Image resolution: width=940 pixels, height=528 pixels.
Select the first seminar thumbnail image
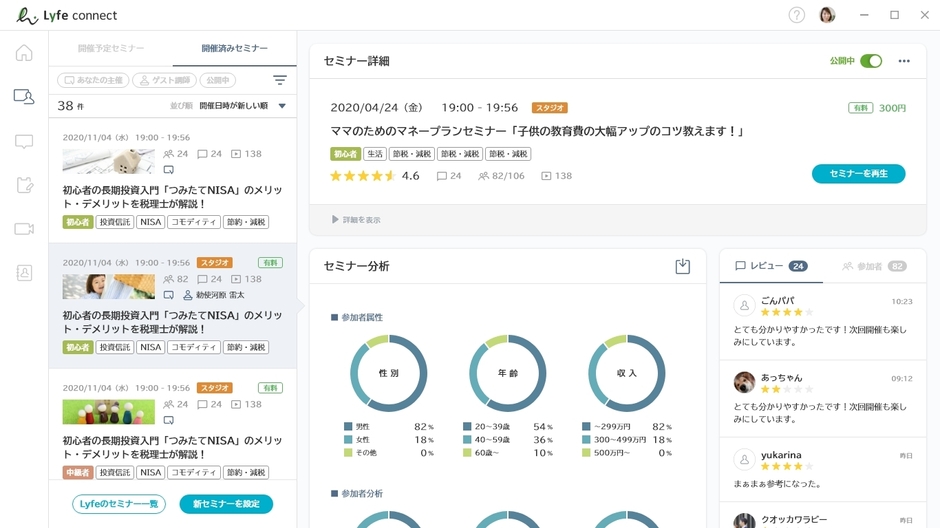pyautogui.click(x=108, y=161)
